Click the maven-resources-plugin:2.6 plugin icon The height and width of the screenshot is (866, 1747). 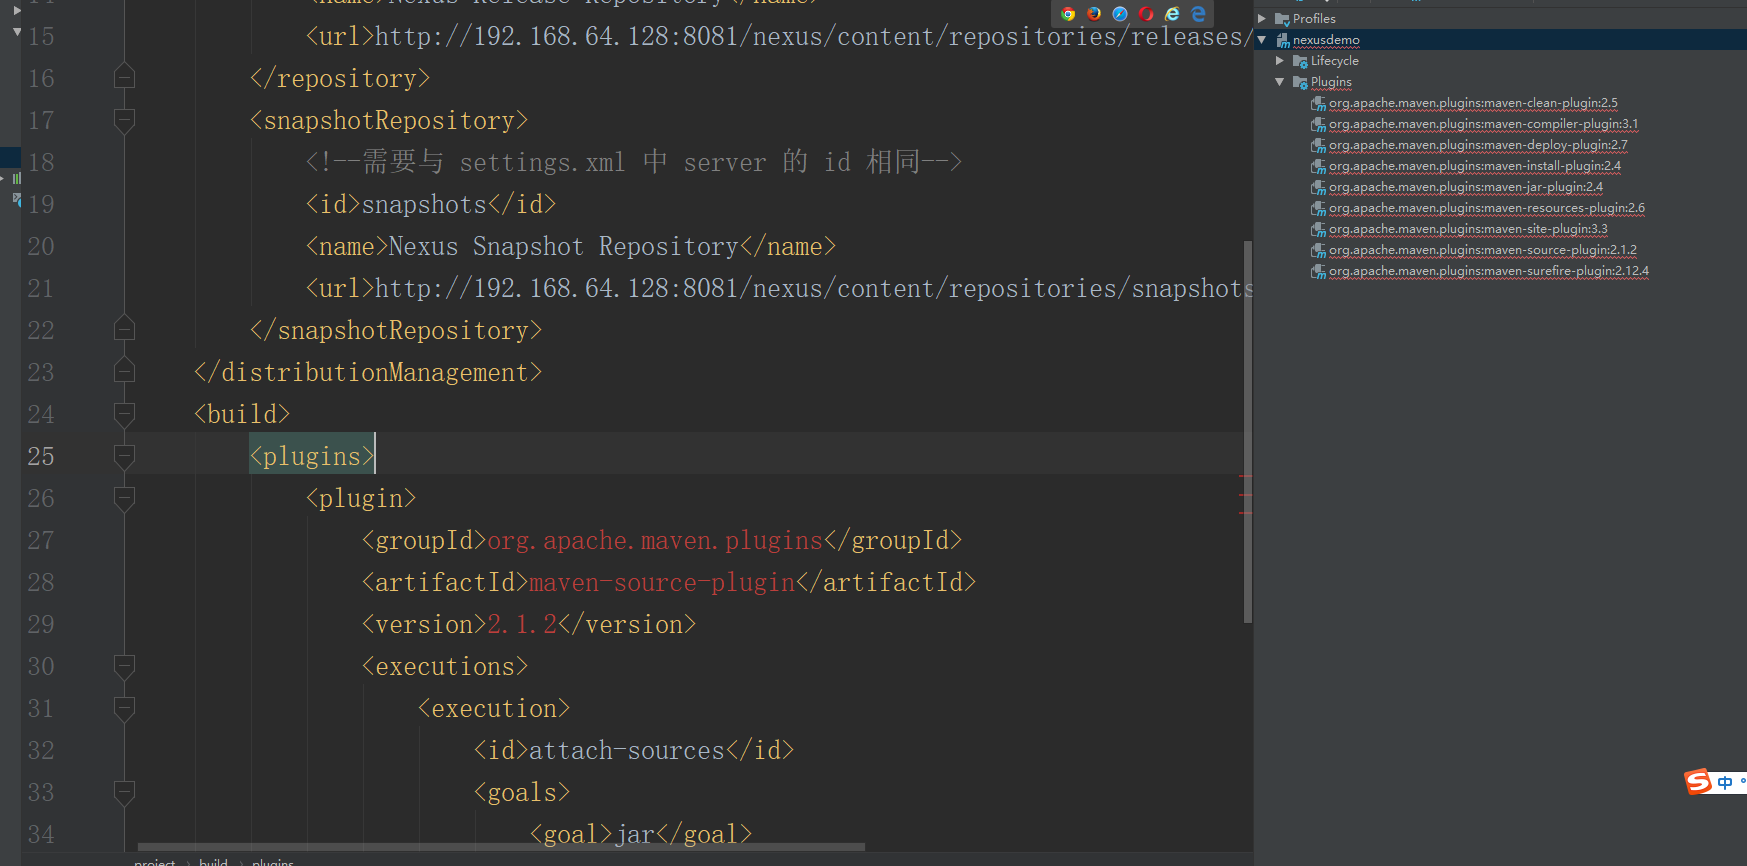[1318, 208]
